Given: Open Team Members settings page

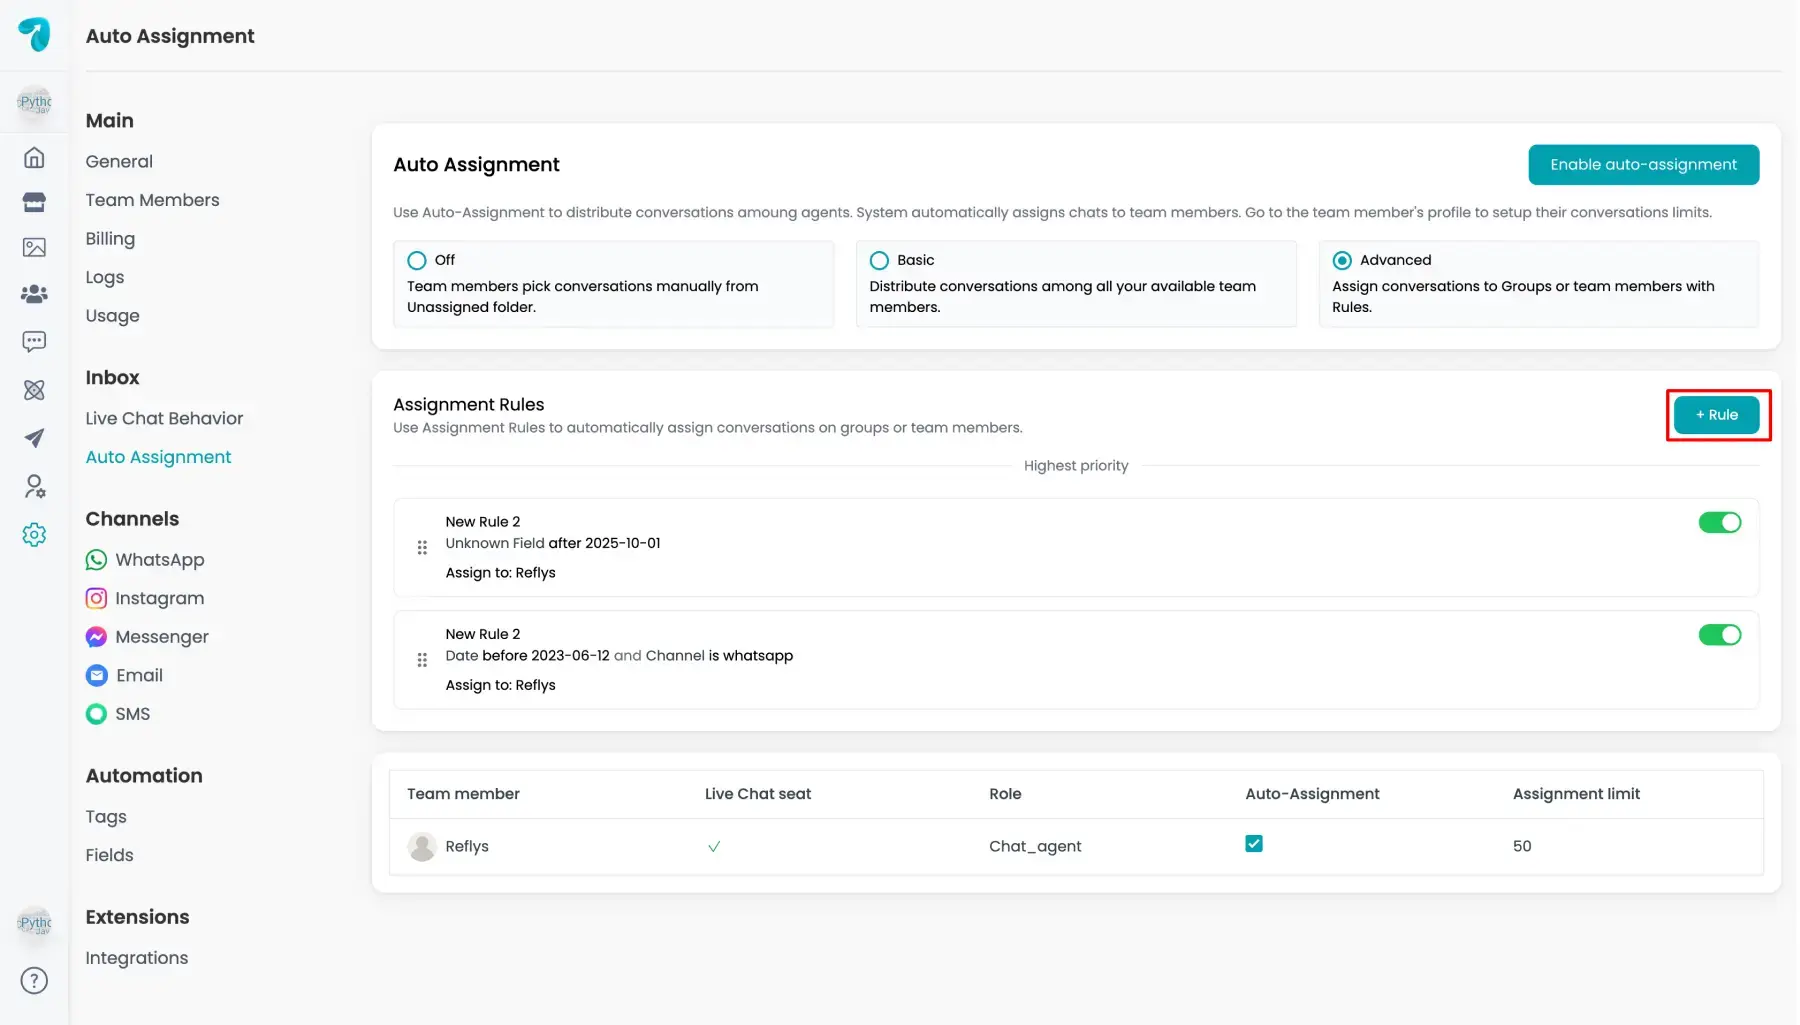Looking at the screenshot, I should pyautogui.click(x=152, y=200).
